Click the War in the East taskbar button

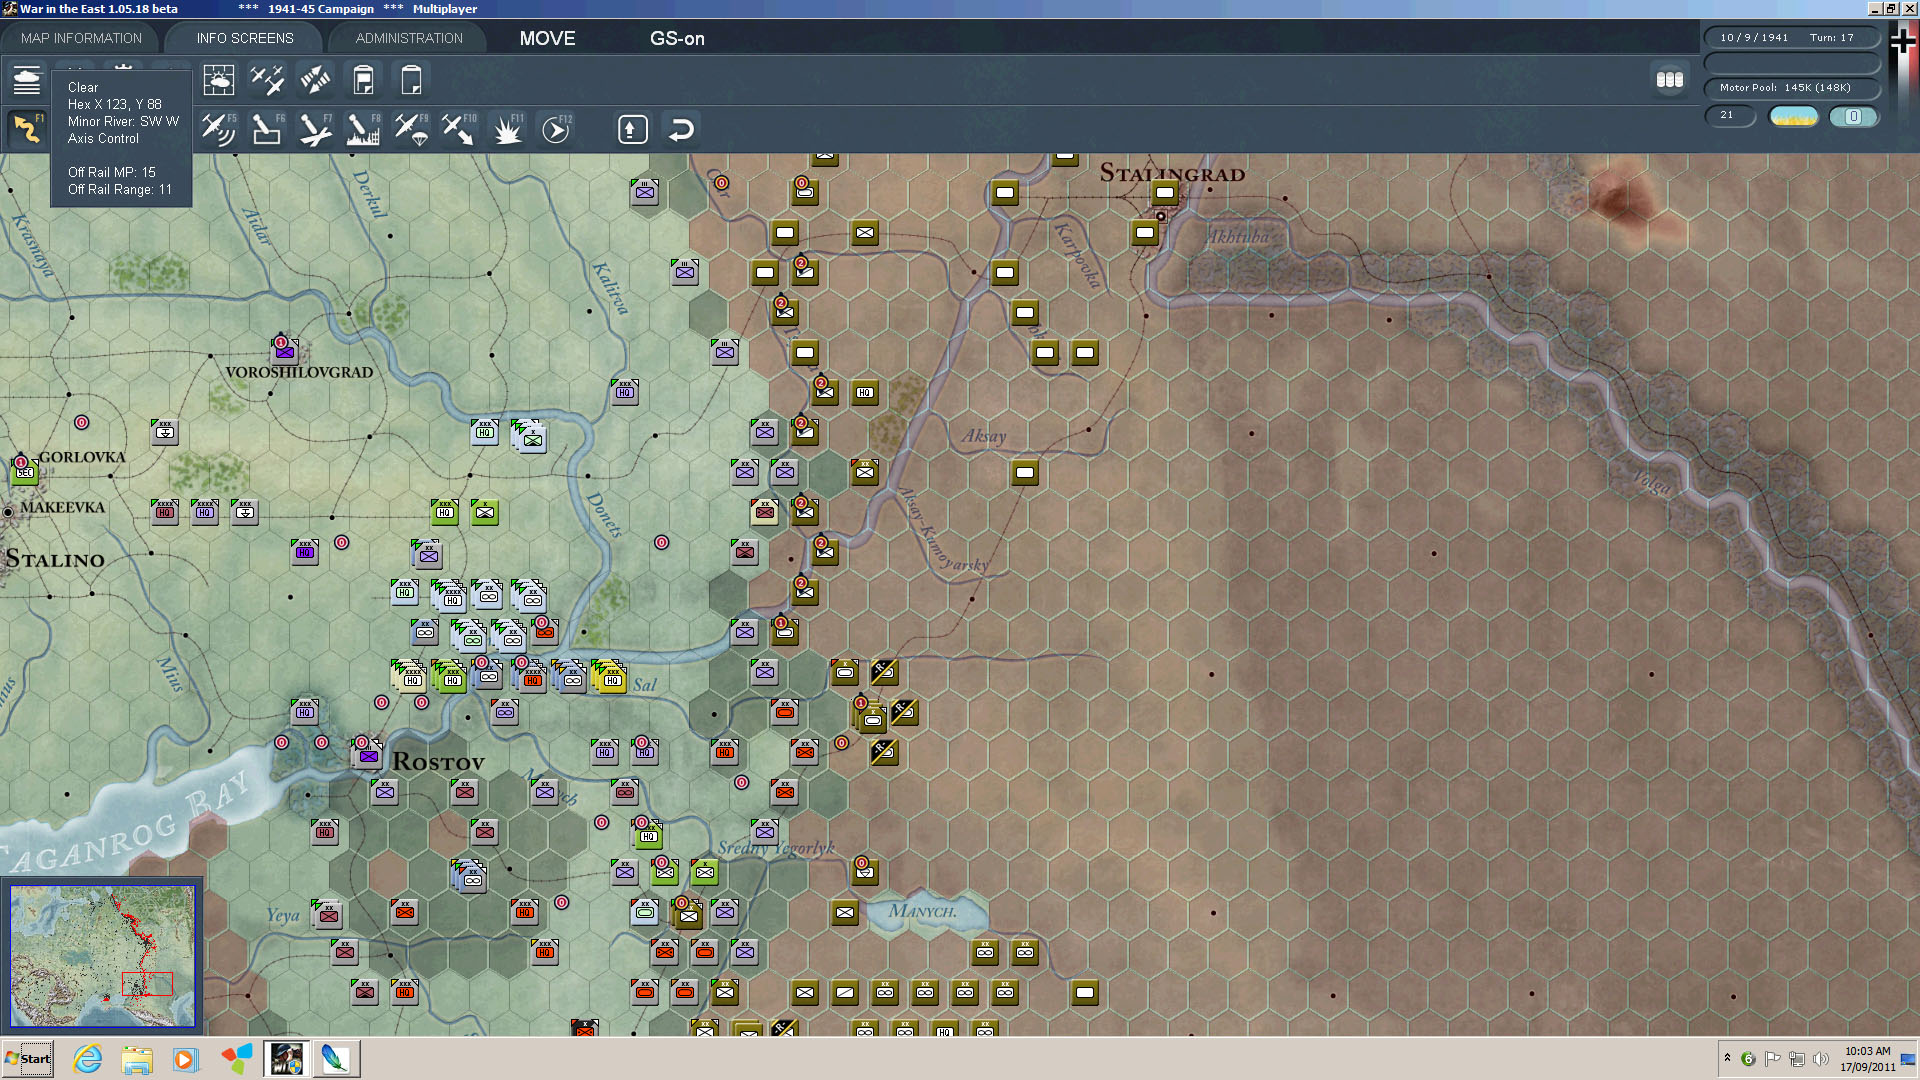pyautogui.click(x=286, y=1059)
